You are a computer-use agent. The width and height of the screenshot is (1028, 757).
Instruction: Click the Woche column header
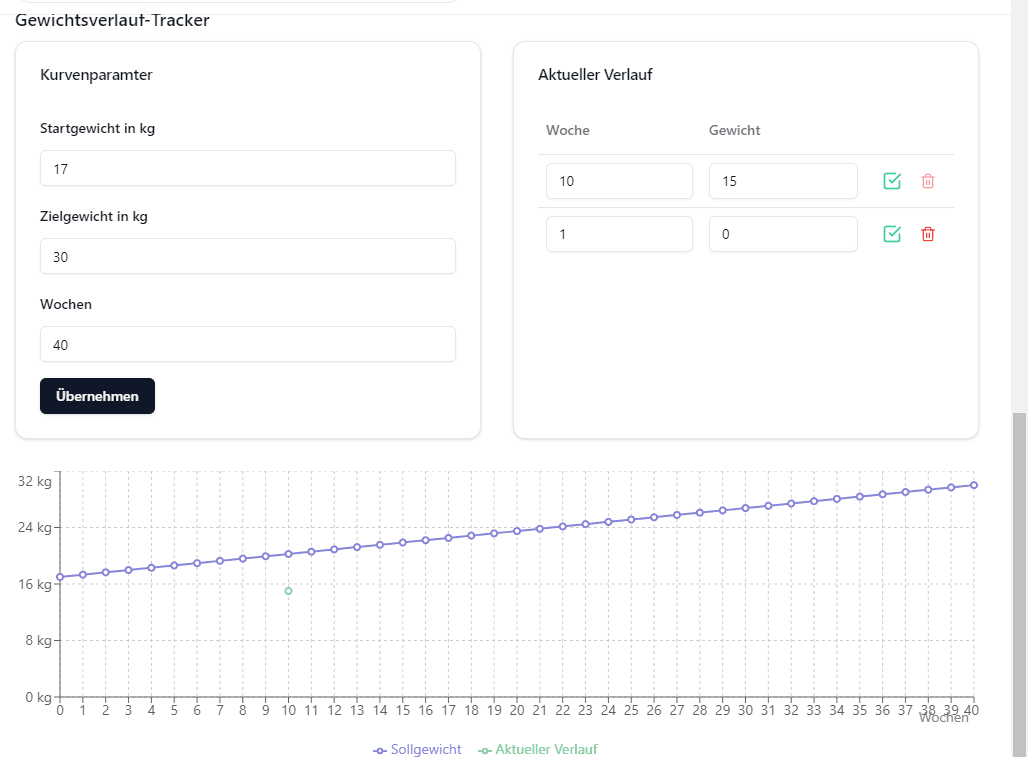coord(568,130)
